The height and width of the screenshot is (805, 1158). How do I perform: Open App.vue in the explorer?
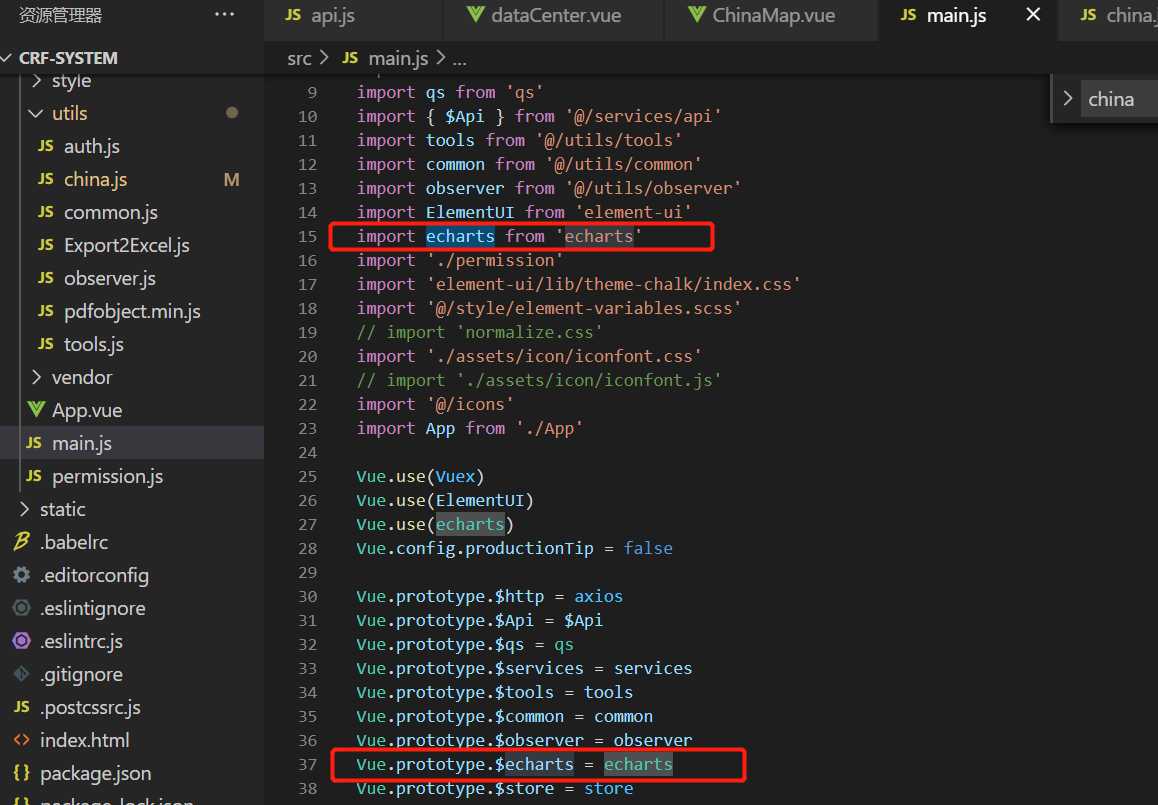click(86, 411)
